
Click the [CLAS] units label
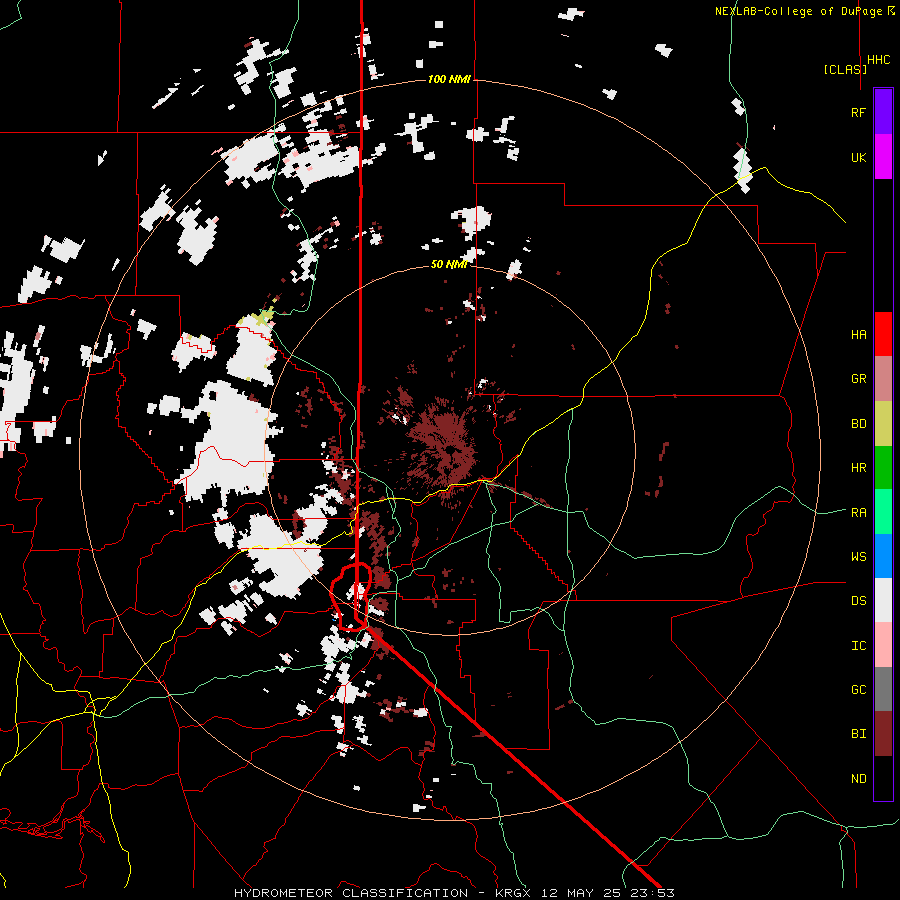[x=845, y=69]
